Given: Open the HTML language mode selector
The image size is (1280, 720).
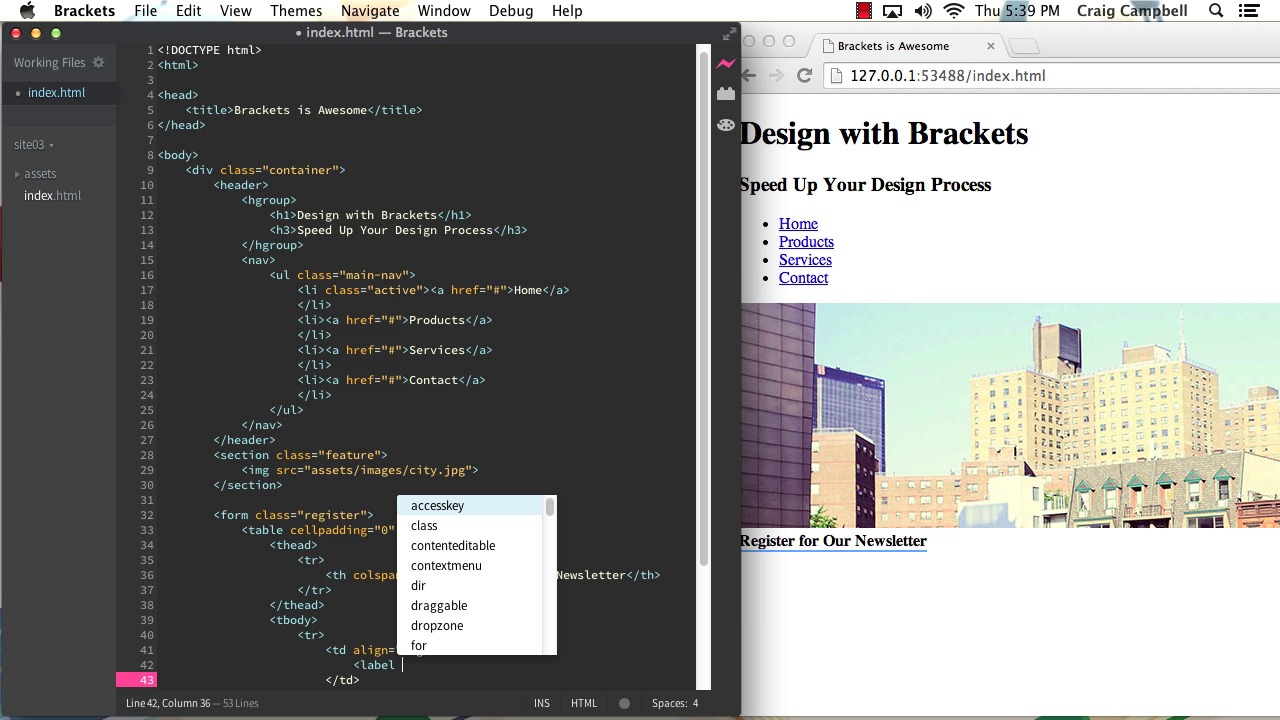Looking at the screenshot, I should [583, 703].
